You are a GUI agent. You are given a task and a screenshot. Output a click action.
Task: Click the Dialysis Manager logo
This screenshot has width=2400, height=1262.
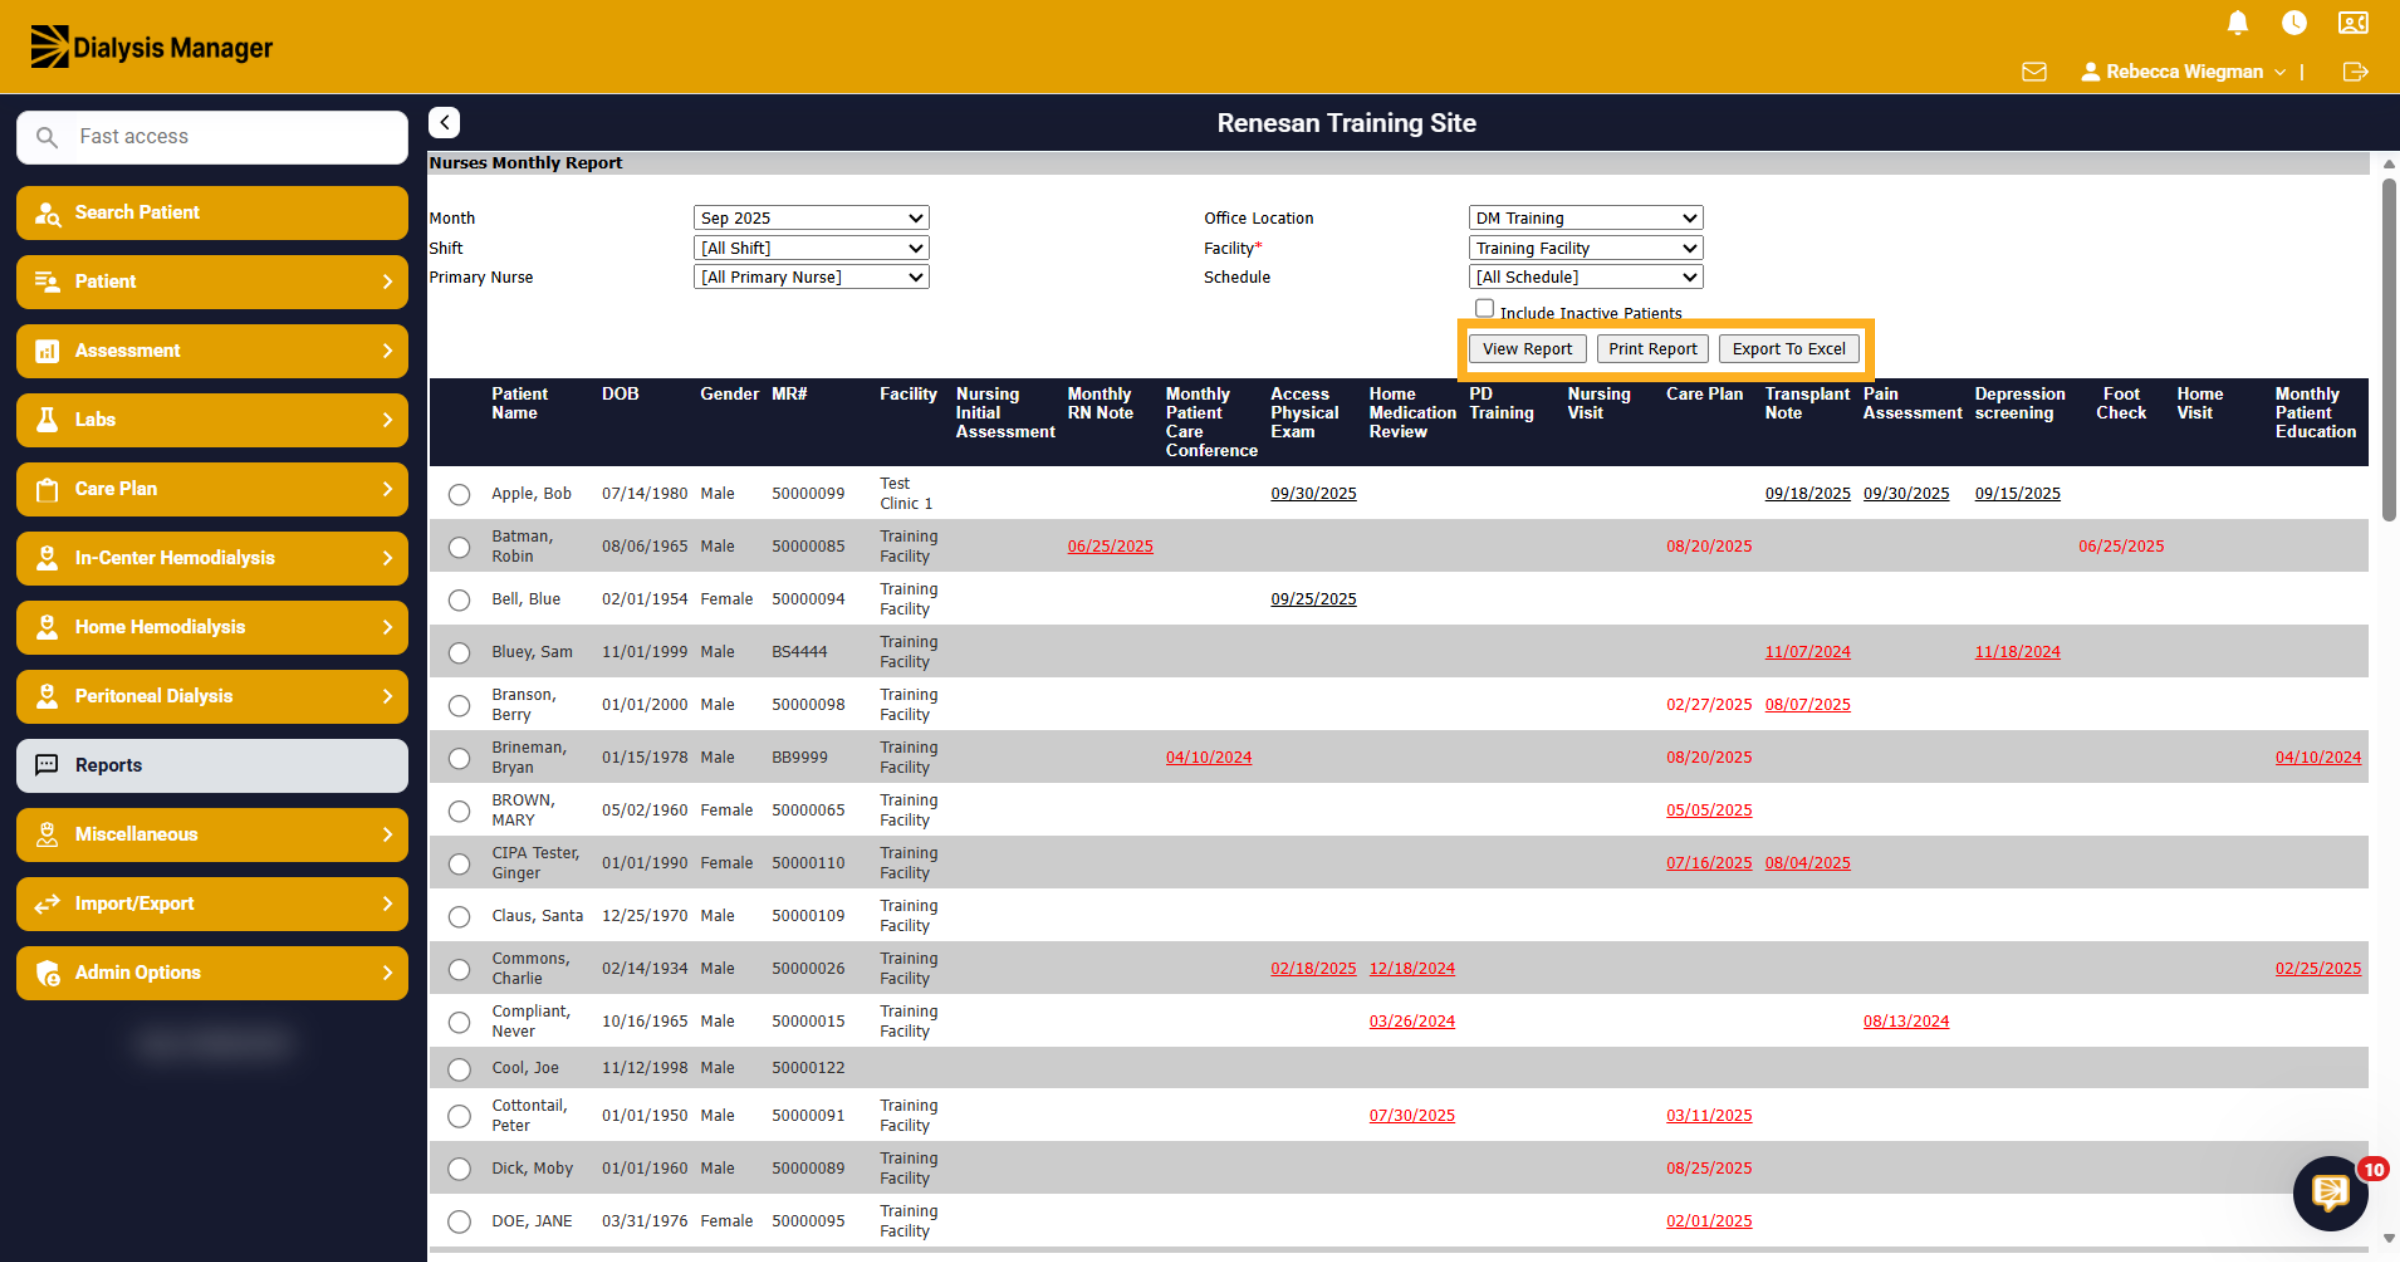(x=151, y=47)
